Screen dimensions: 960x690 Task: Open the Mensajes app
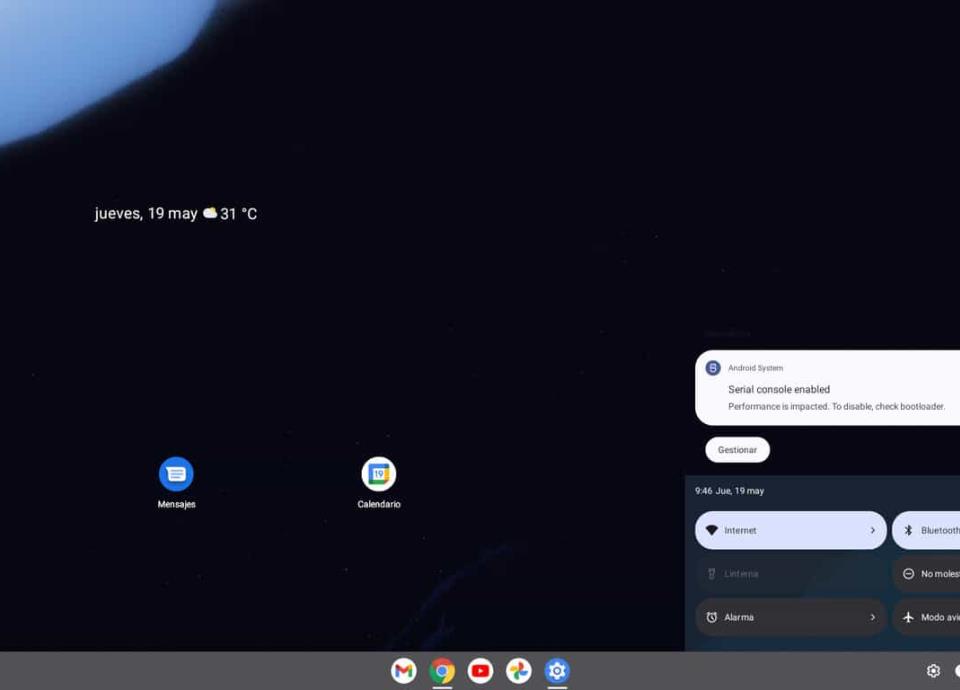pos(176,474)
